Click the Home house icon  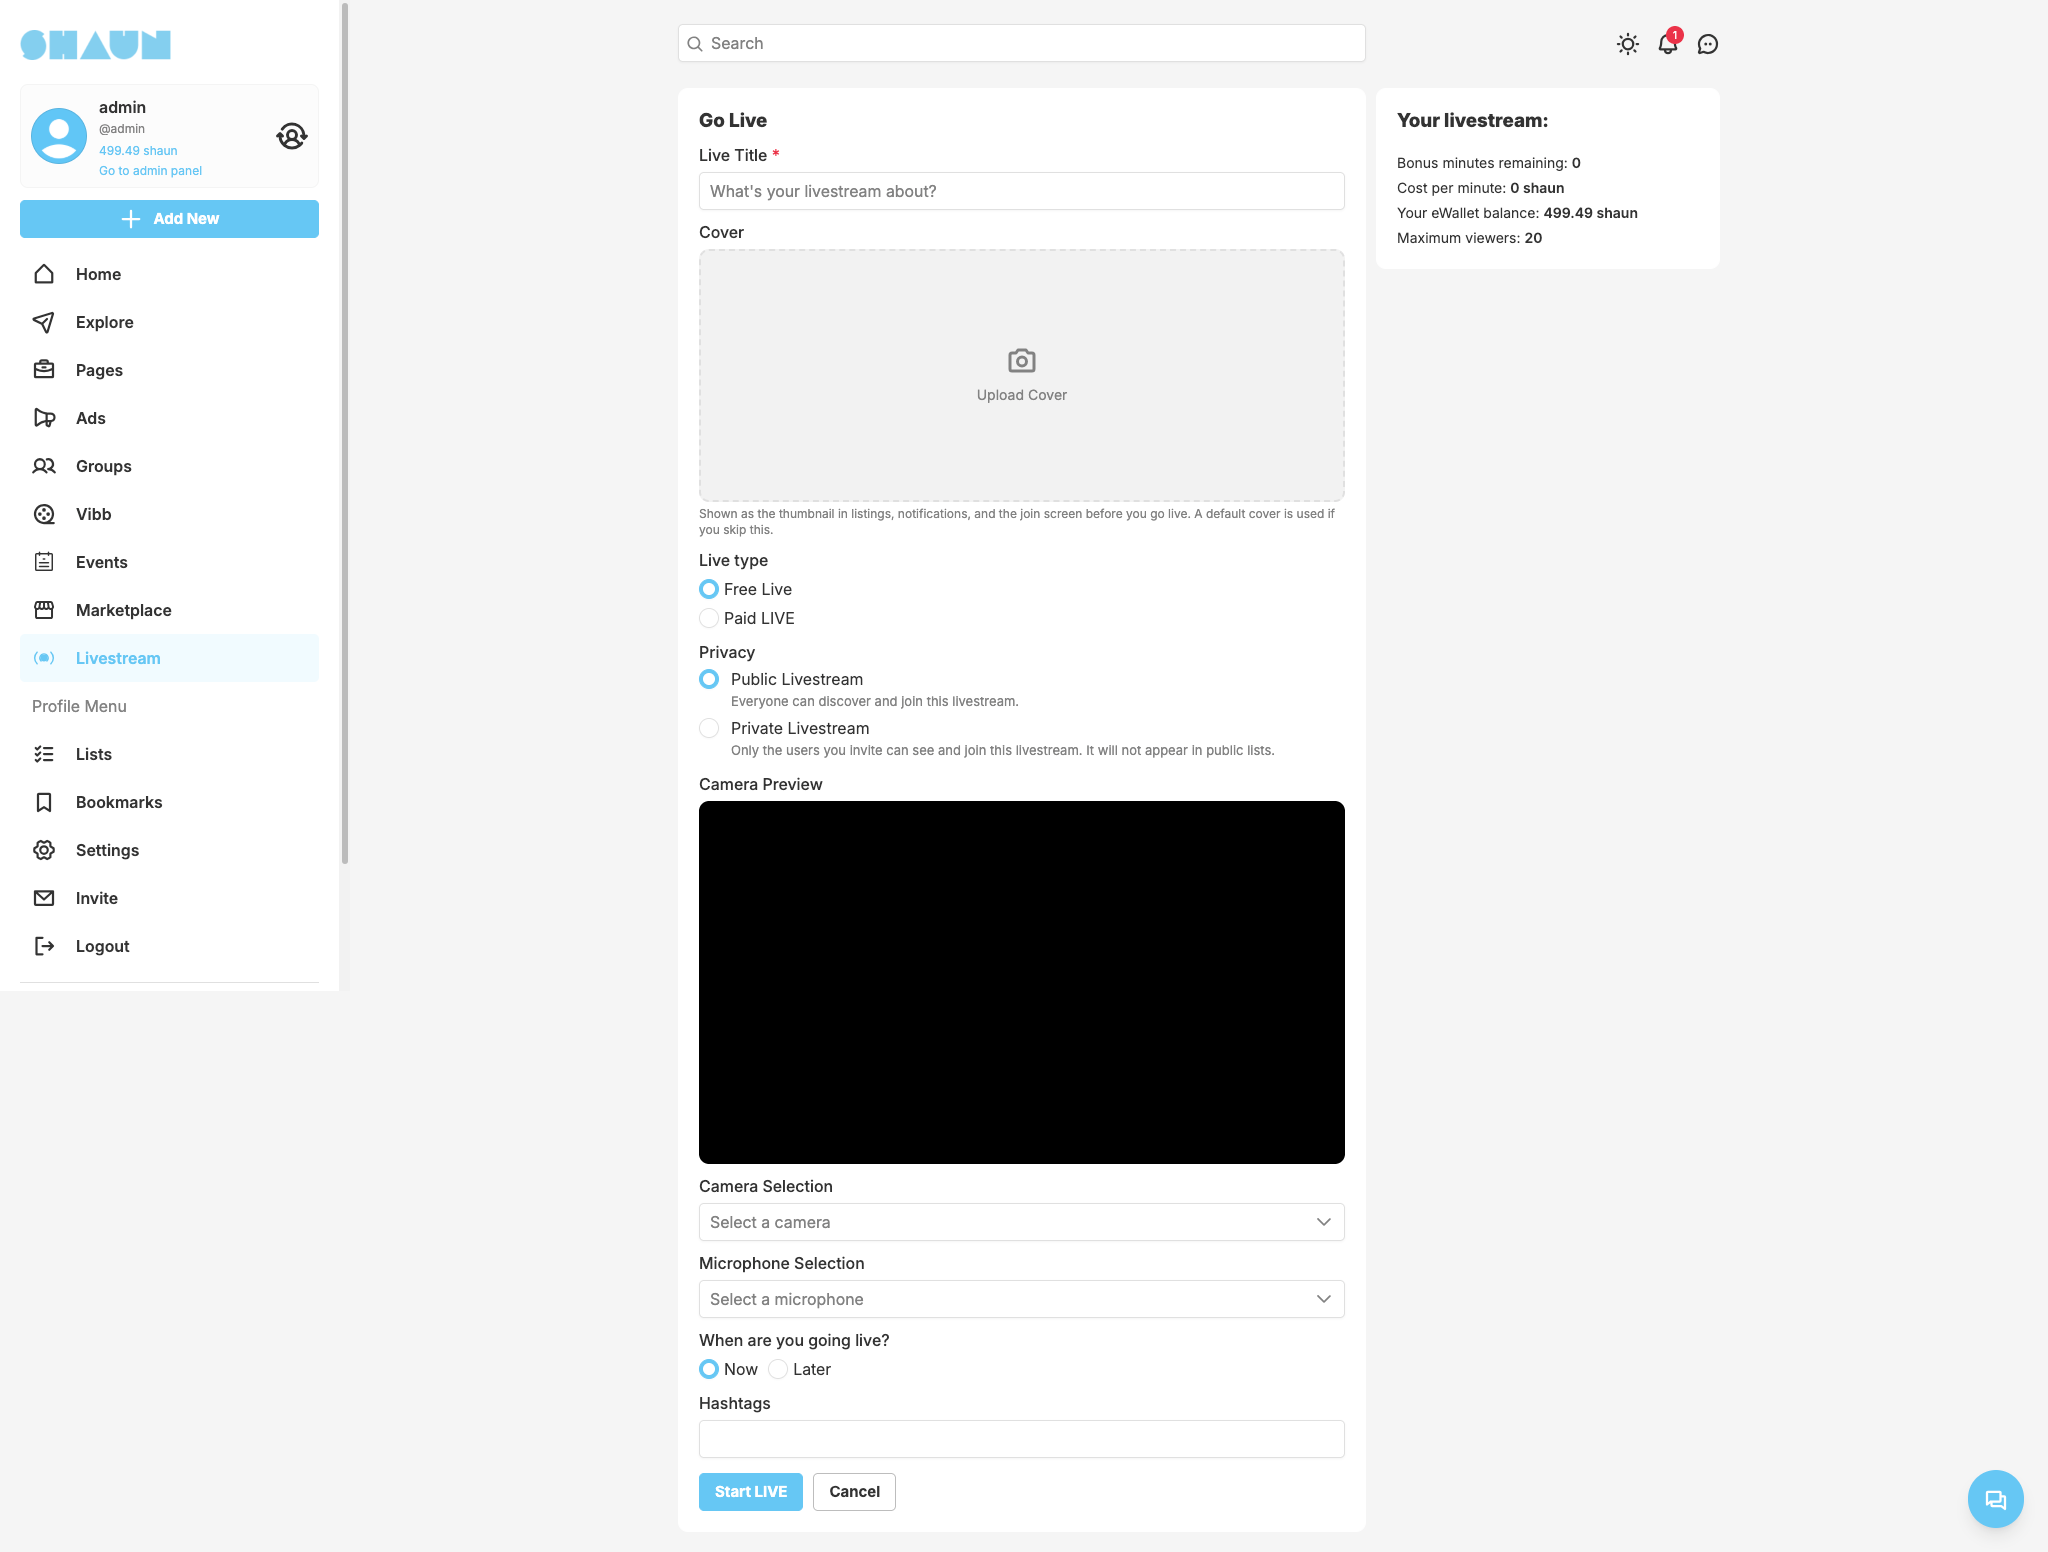[44, 274]
